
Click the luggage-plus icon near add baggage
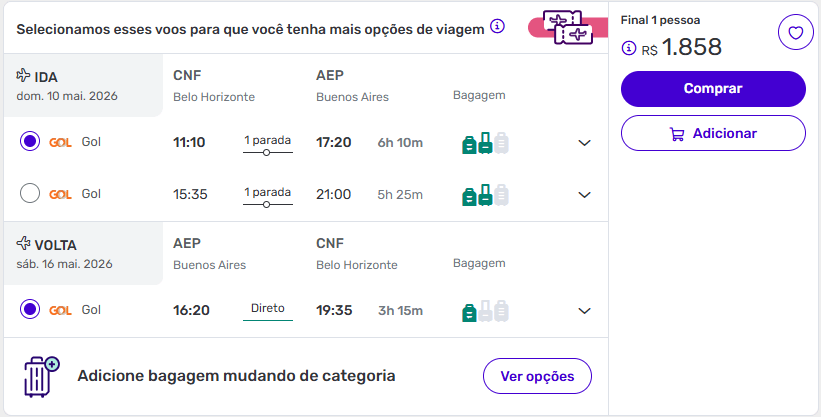41,377
